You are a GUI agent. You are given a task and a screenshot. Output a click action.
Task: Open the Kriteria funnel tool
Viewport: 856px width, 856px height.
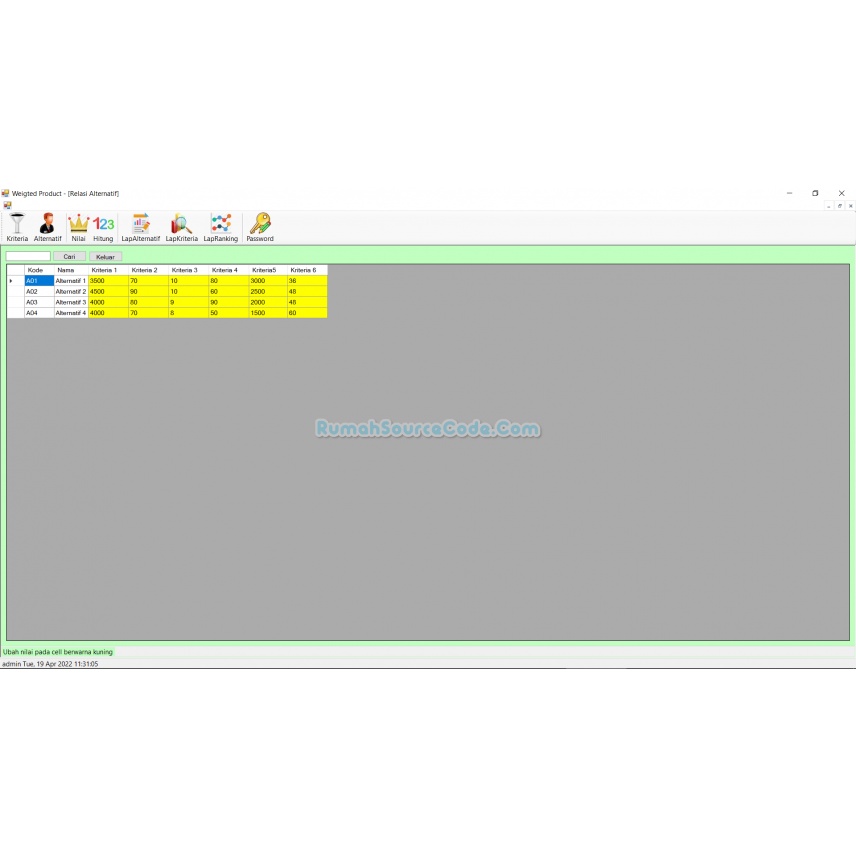17,227
